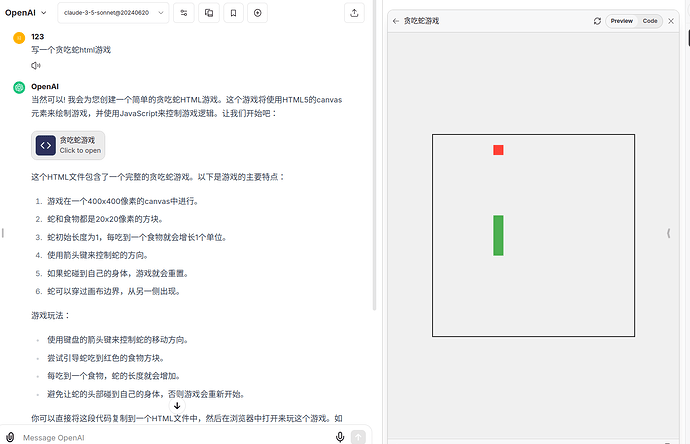
Task: Open the OpenAI endpoint dropdown
Action: point(26,13)
